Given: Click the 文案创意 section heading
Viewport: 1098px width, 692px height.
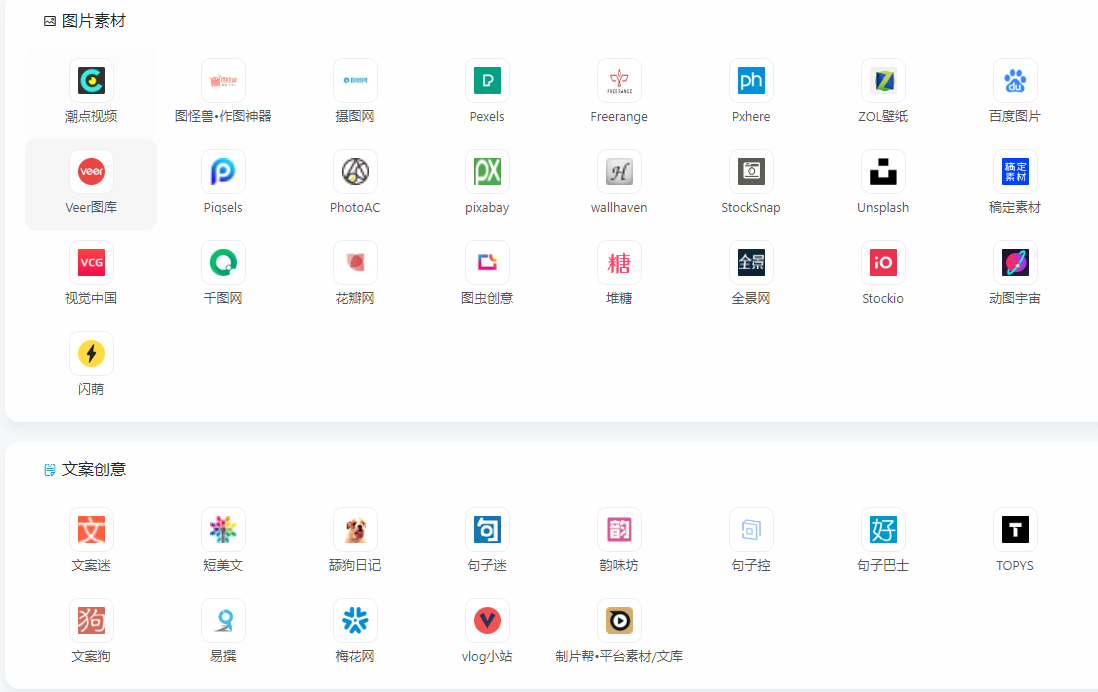Looking at the screenshot, I should 94,469.
